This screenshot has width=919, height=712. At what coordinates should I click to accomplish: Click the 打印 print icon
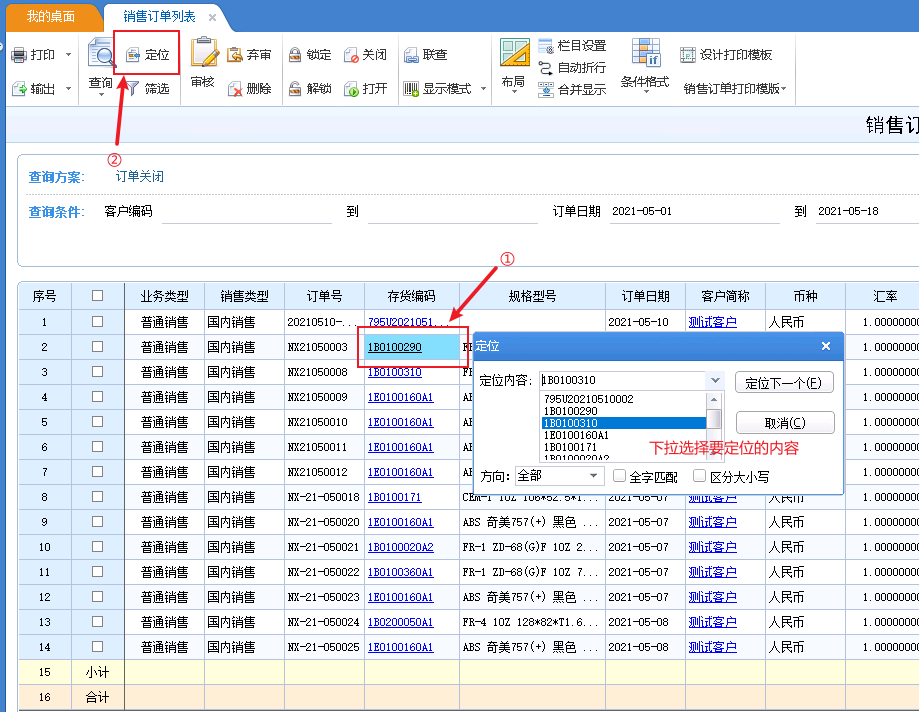pyautogui.click(x=19, y=55)
